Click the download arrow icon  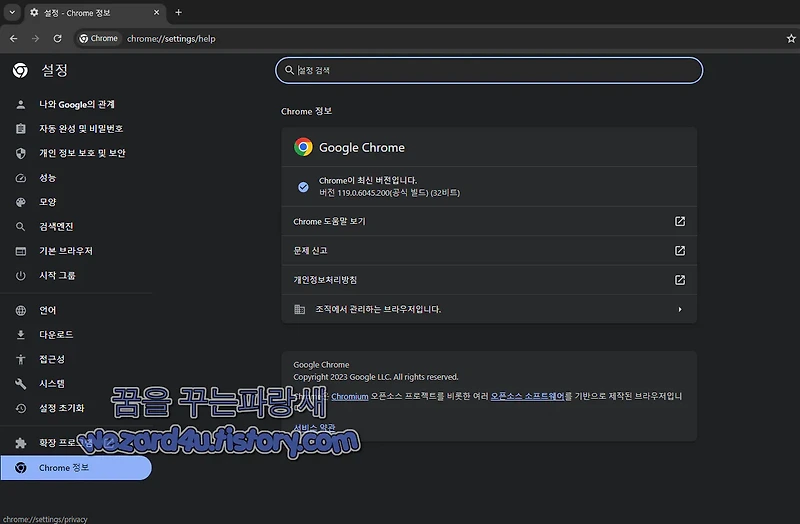20,335
